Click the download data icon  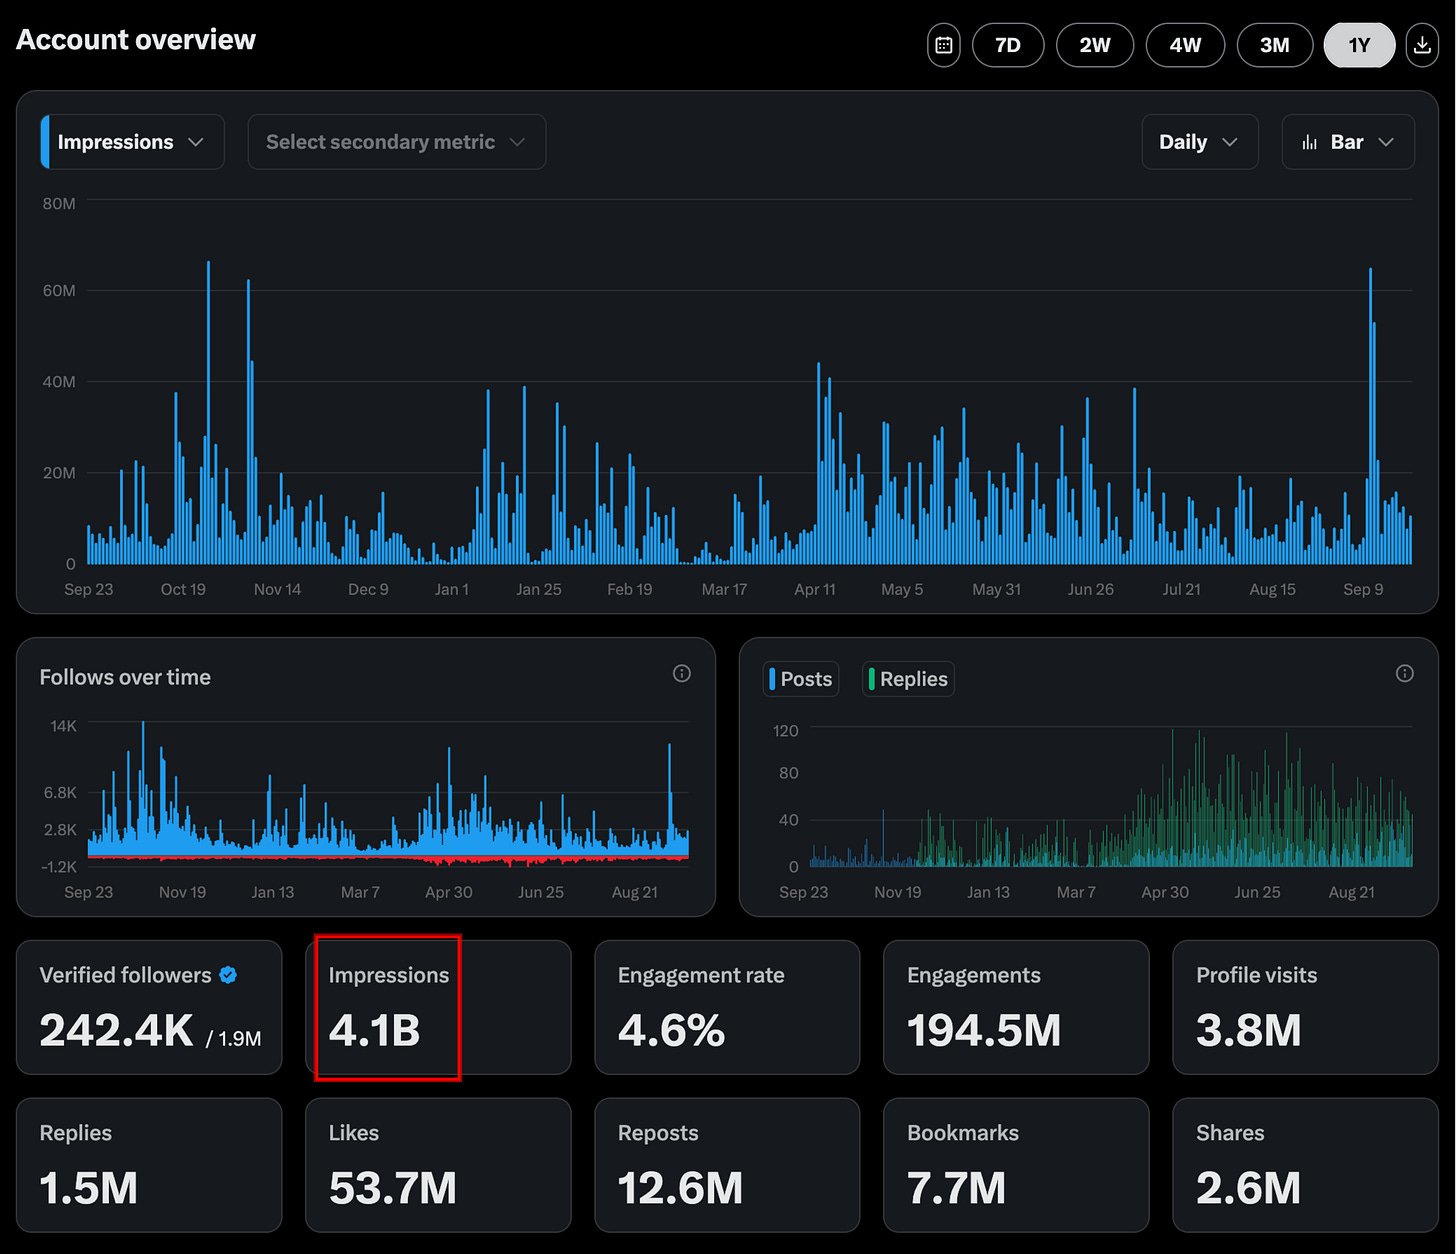click(x=1421, y=45)
